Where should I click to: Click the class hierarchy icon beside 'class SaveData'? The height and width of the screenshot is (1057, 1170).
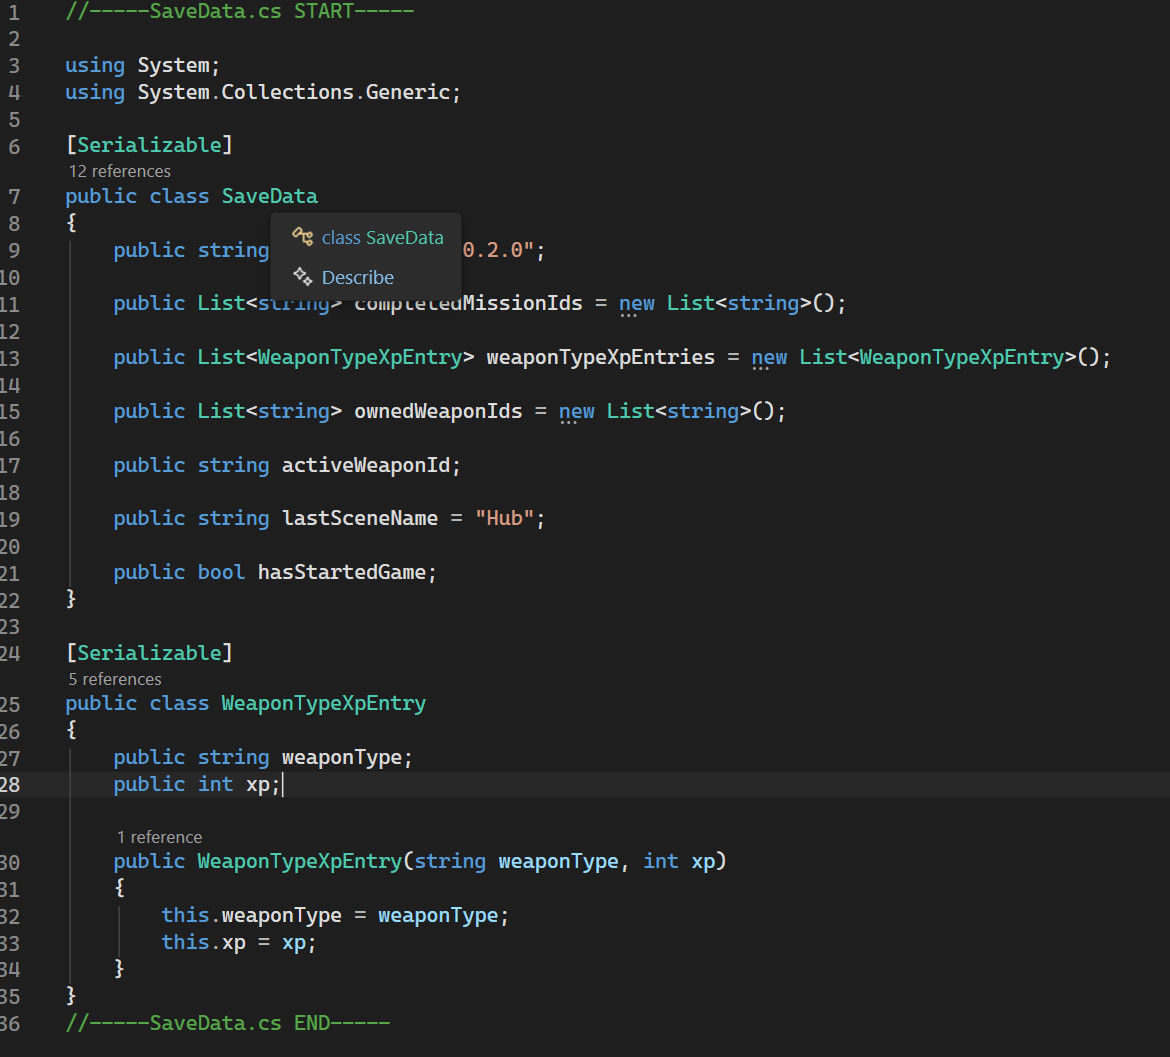pos(302,236)
